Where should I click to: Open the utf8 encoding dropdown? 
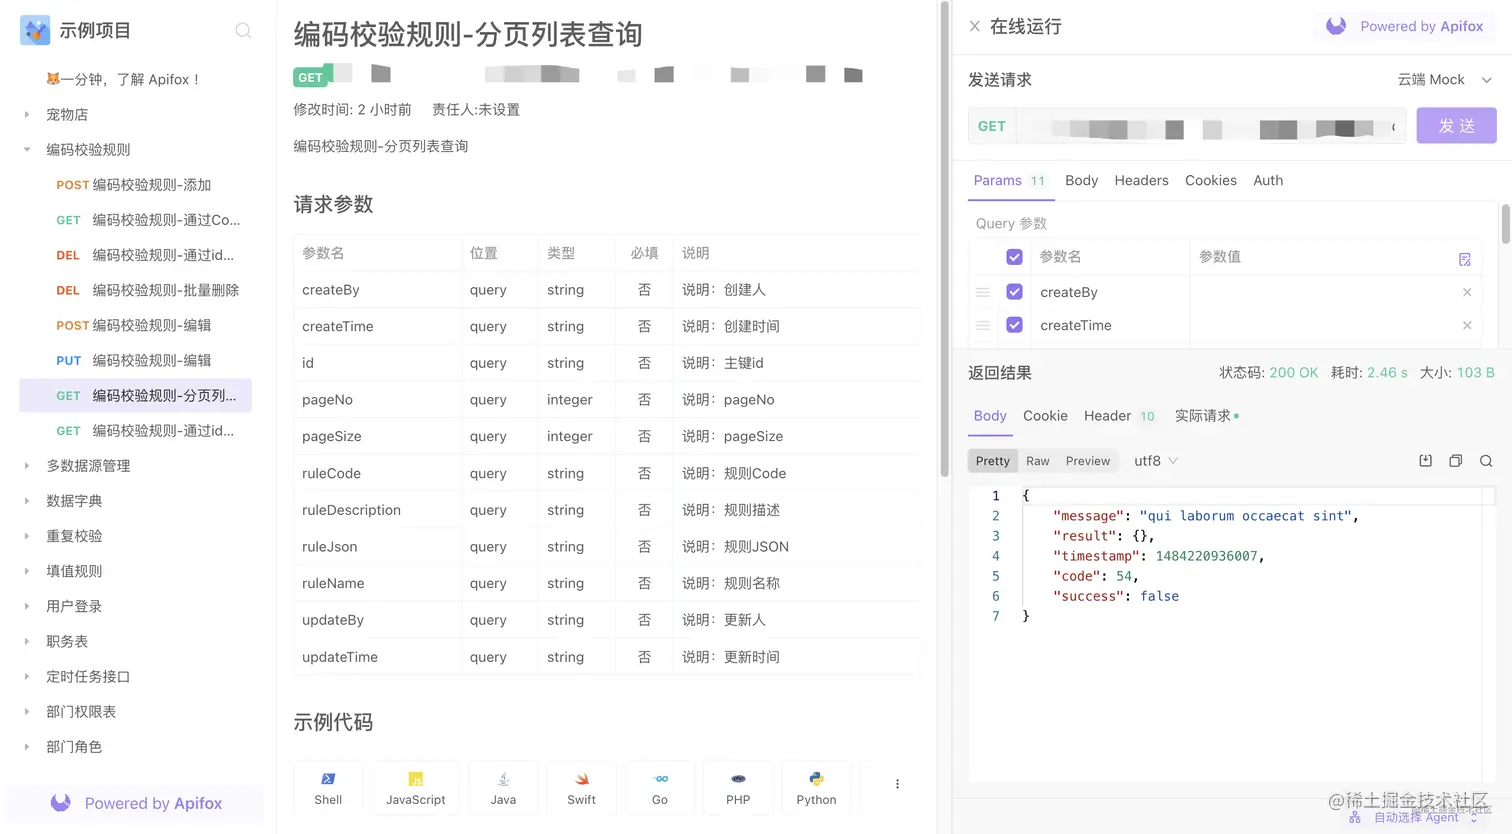(1156, 461)
